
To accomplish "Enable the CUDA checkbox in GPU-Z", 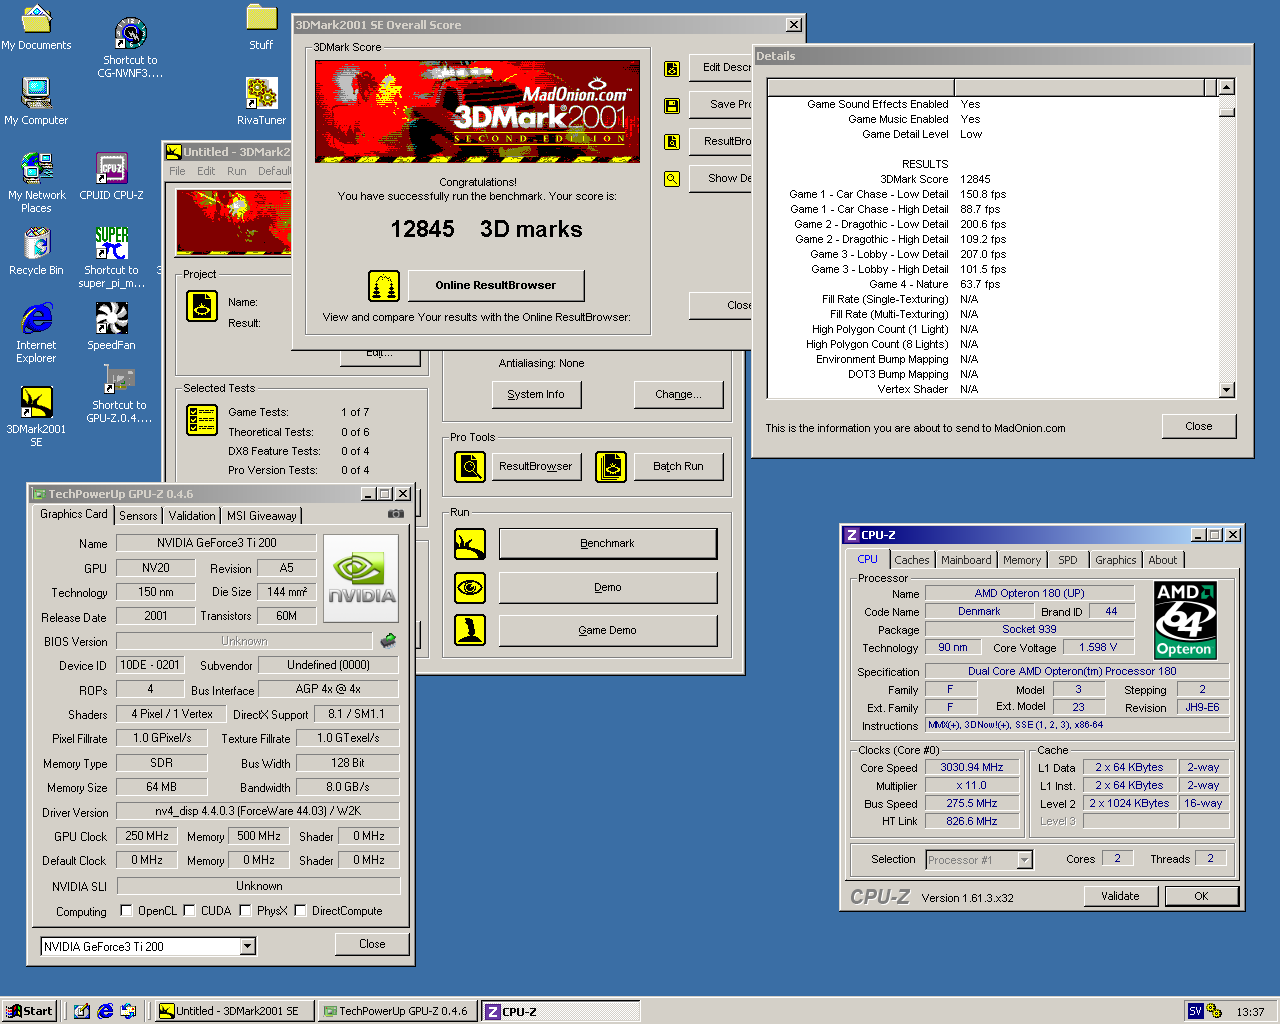I will point(189,910).
